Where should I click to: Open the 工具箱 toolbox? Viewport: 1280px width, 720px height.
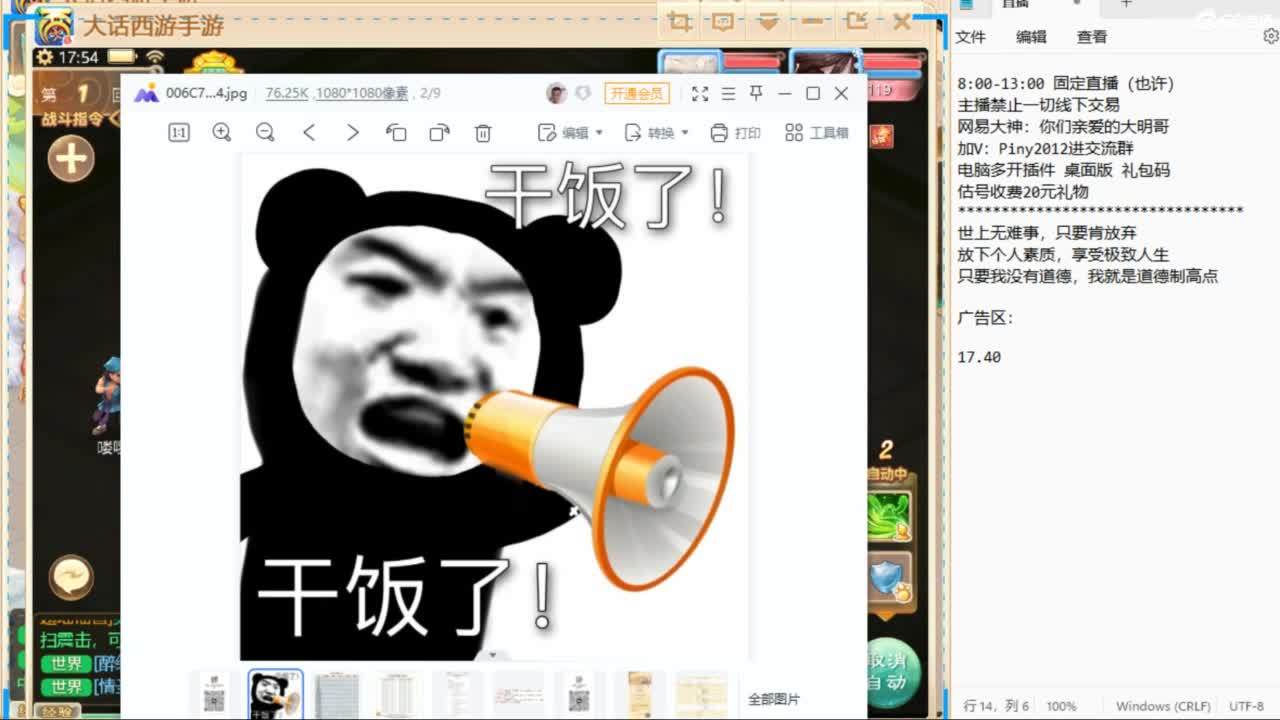(817, 132)
